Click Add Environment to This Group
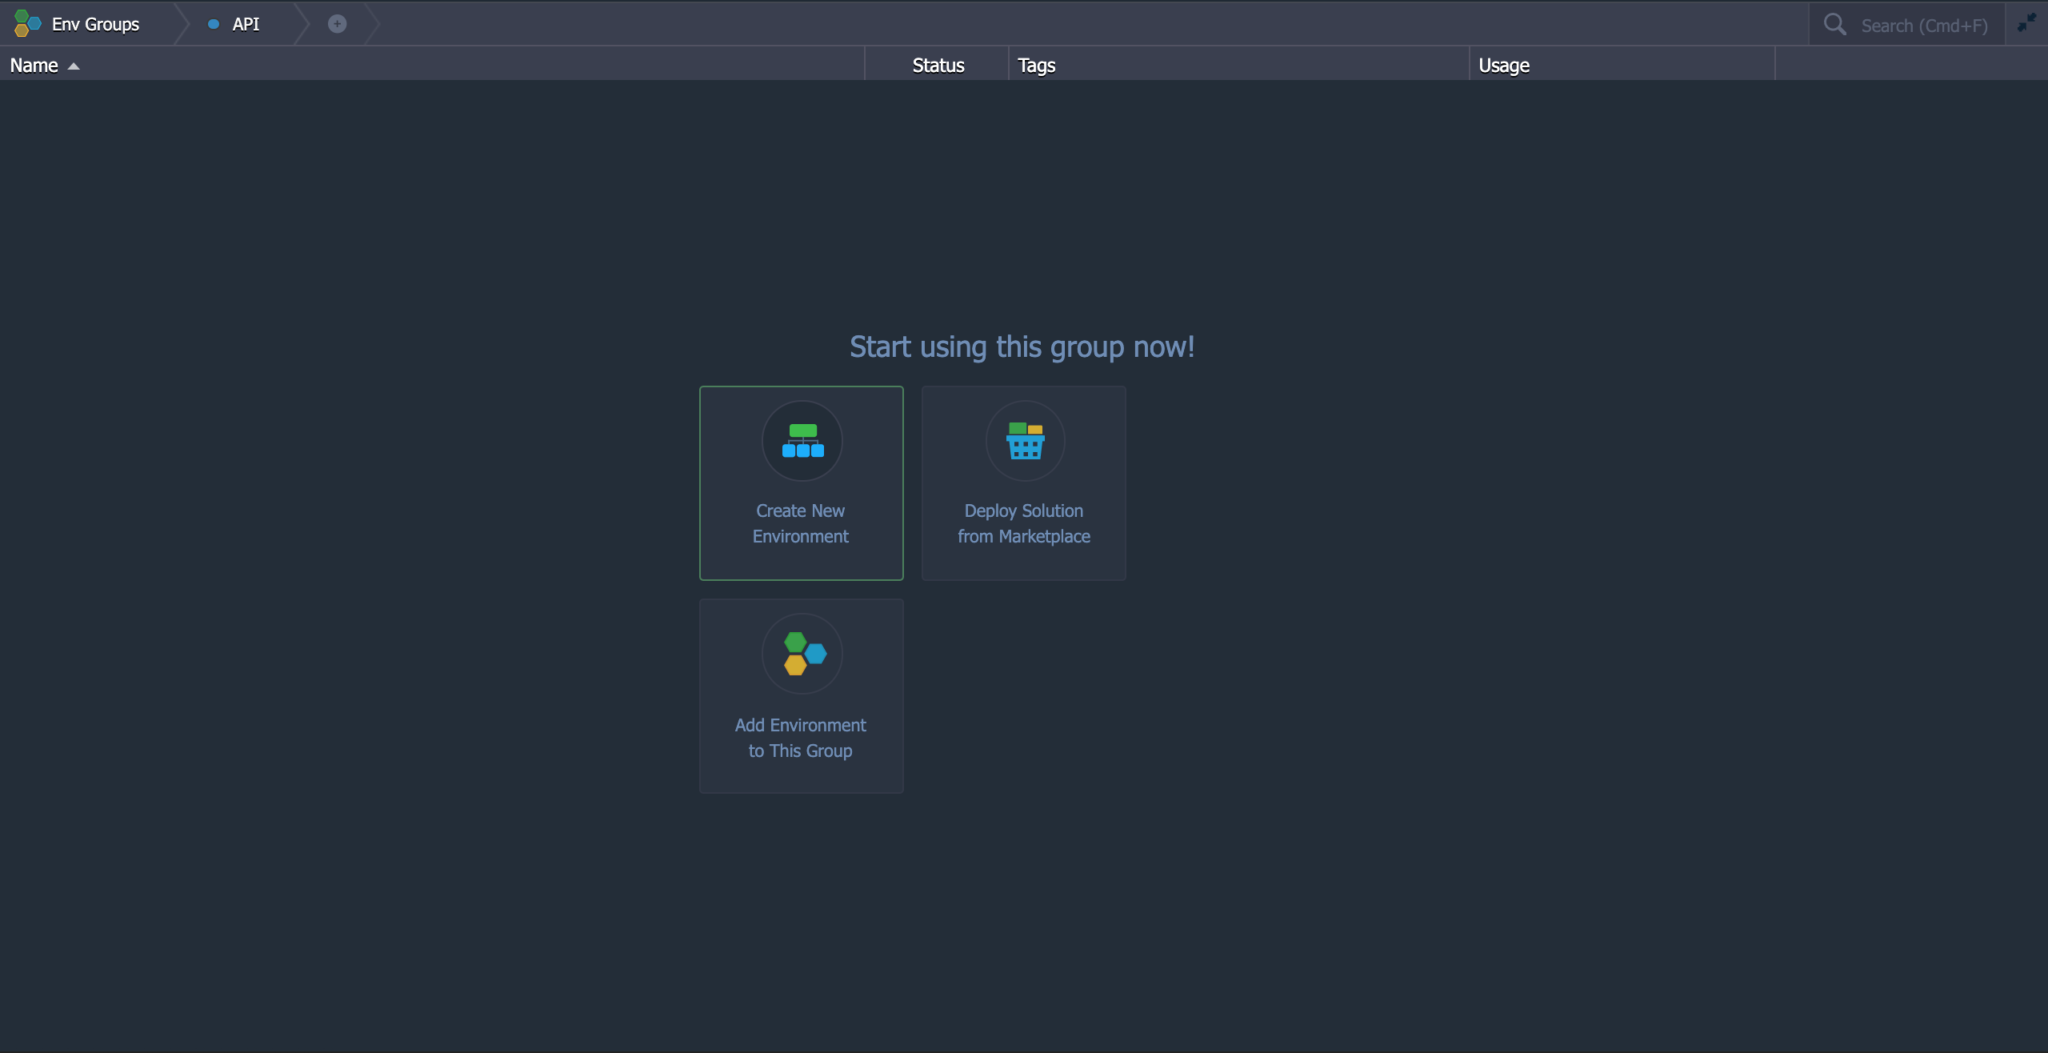 (x=801, y=695)
